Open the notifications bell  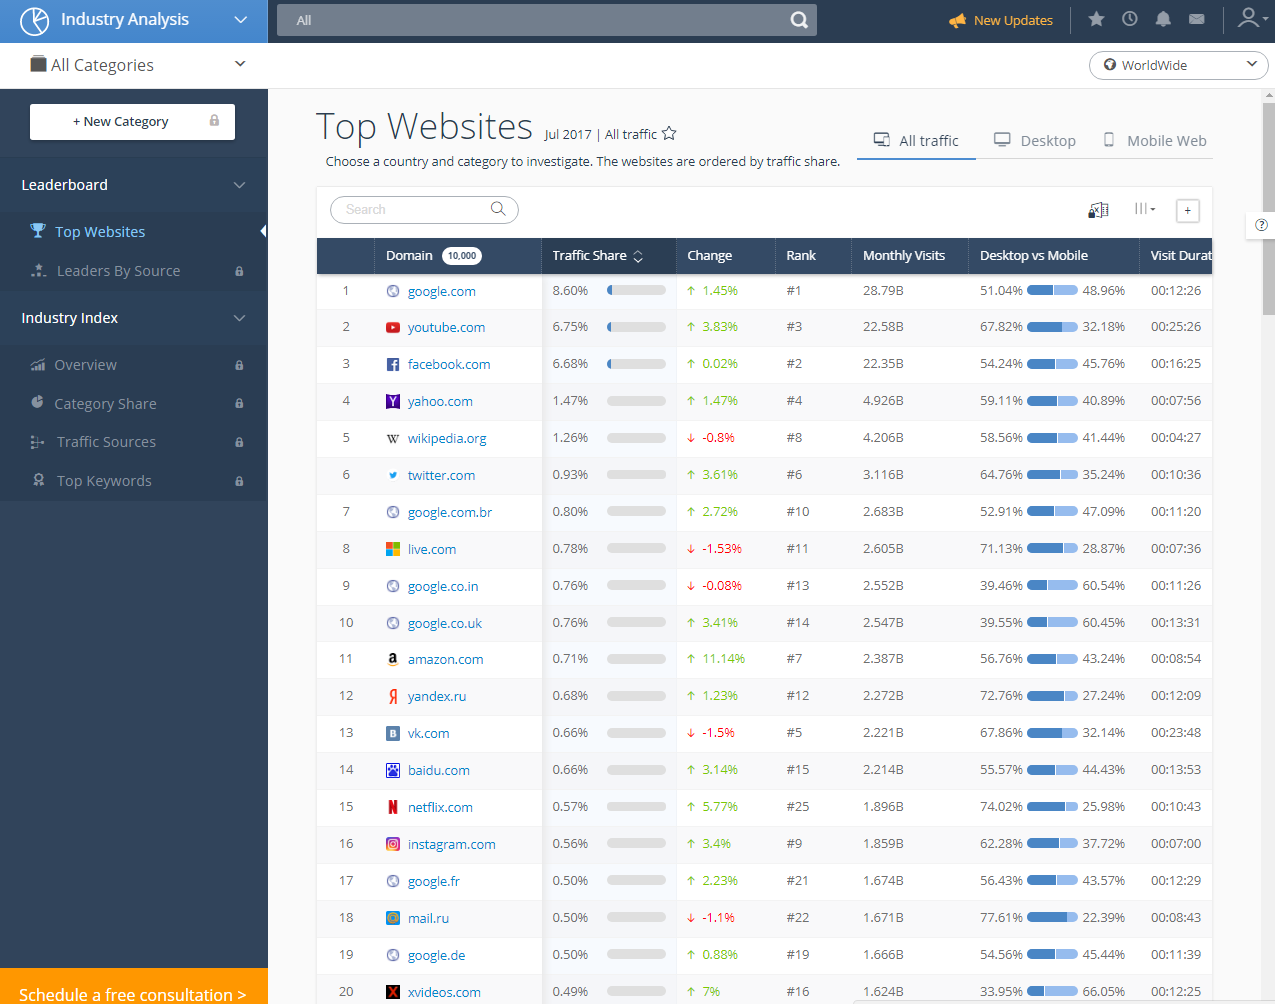(1163, 18)
